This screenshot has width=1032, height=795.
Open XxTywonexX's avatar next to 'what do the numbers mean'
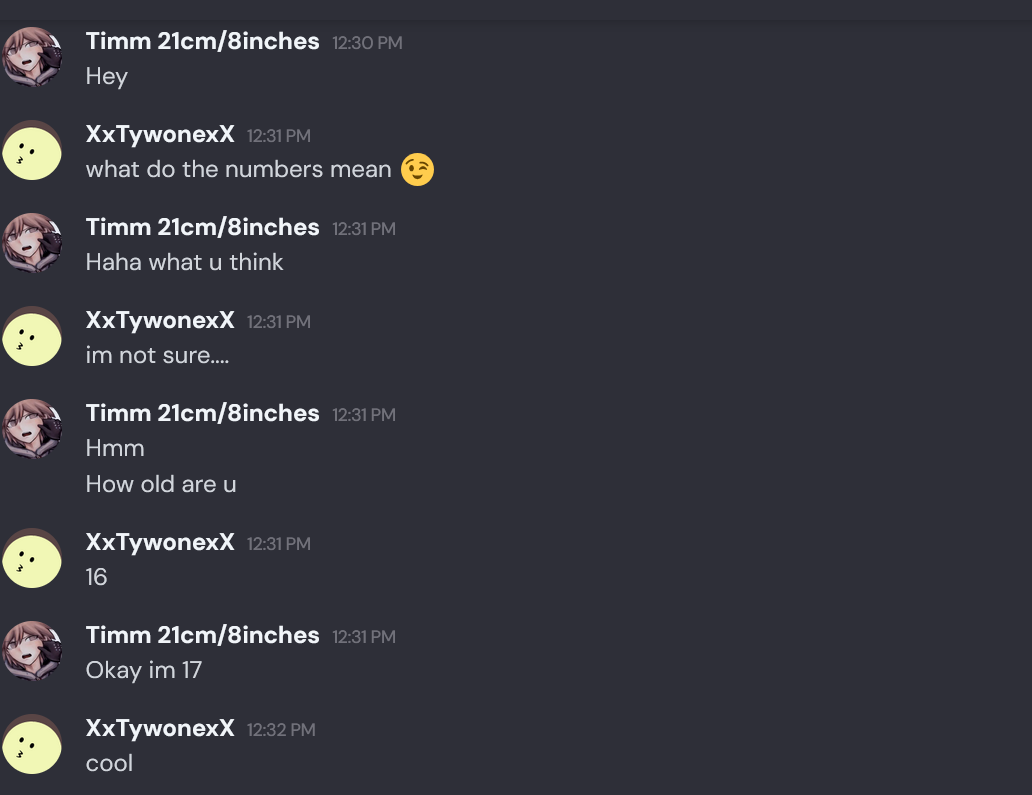coord(32,150)
